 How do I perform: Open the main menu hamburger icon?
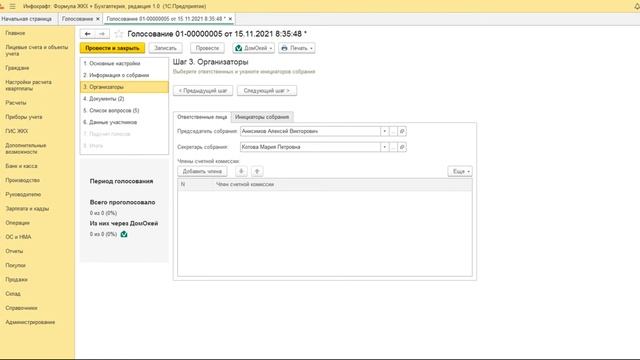[x=13, y=6]
